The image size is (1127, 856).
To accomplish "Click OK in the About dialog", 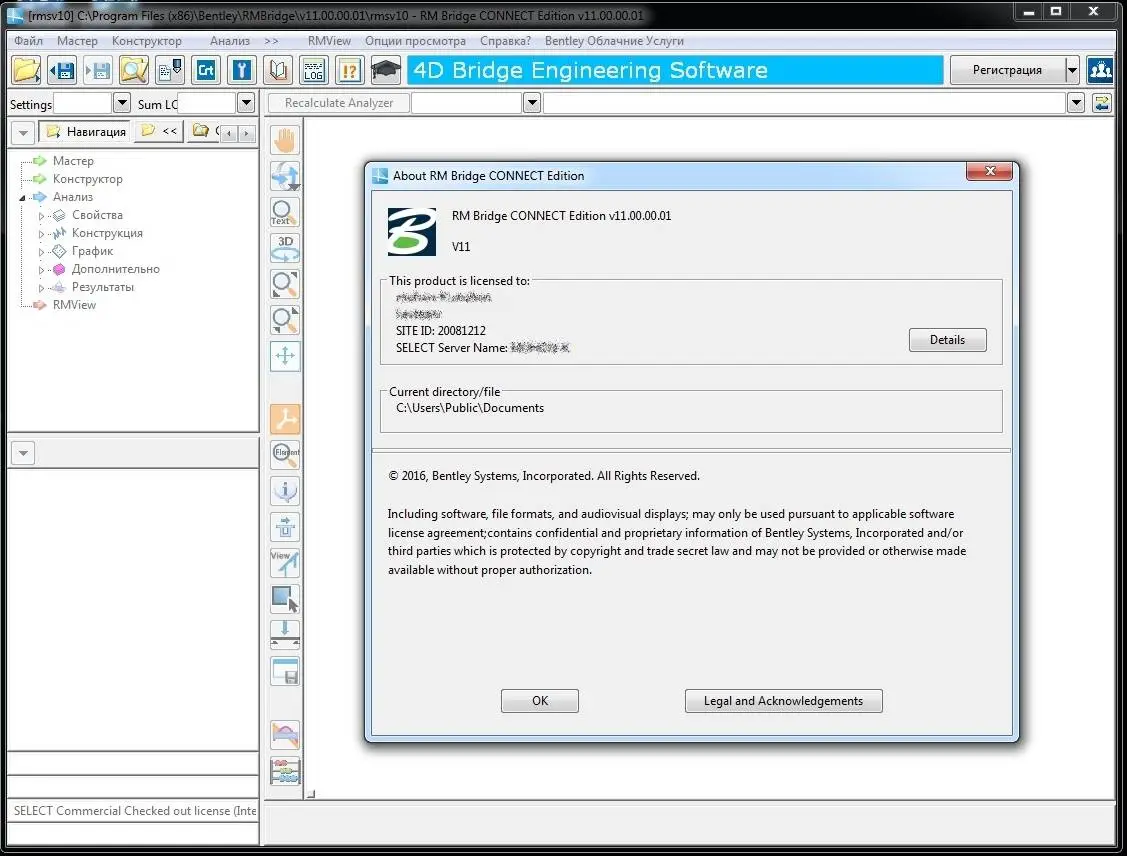I will [x=540, y=701].
